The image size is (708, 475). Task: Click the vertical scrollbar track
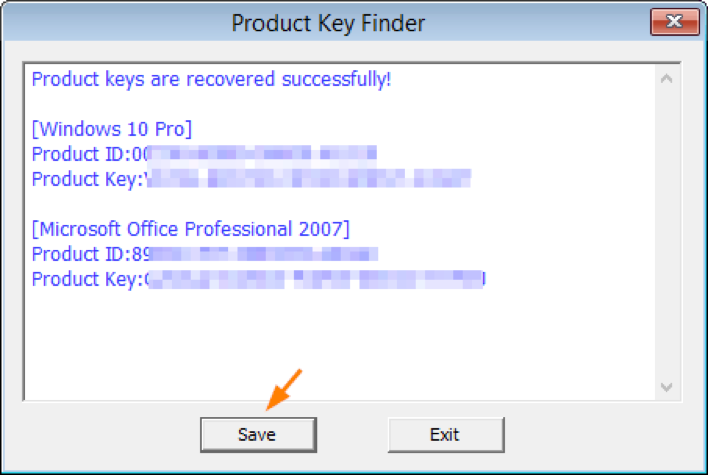click(x=666, y=233)
